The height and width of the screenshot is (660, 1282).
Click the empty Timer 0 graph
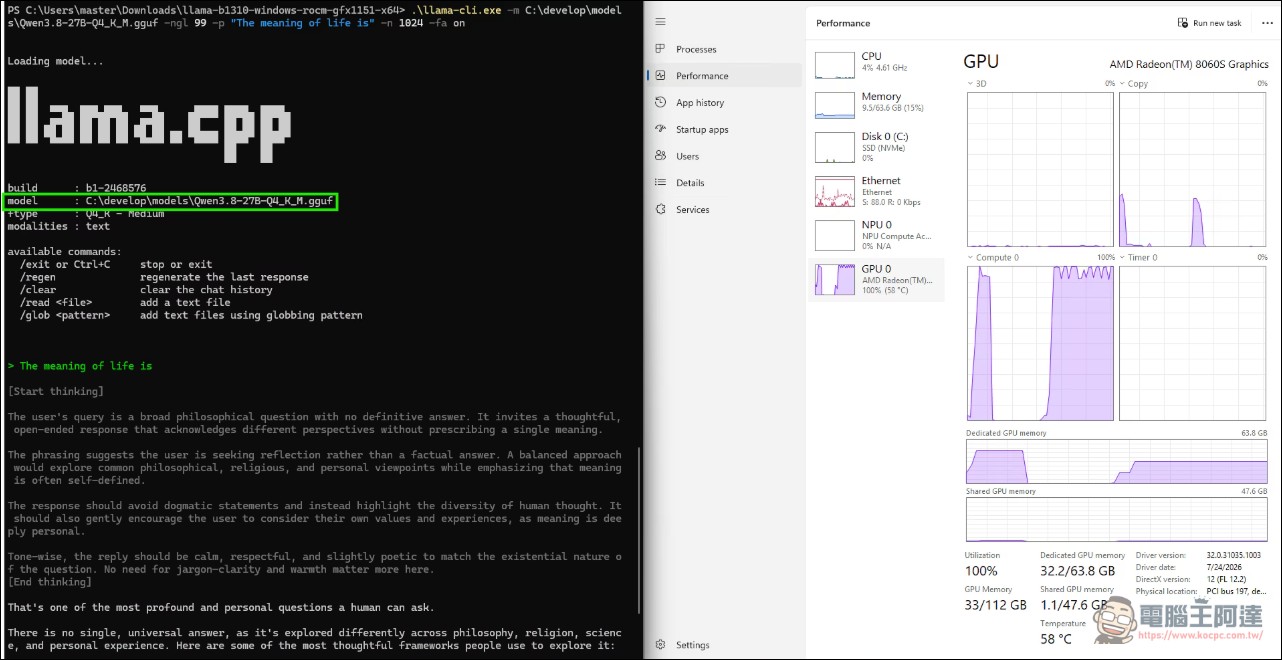coord(1193,343)
